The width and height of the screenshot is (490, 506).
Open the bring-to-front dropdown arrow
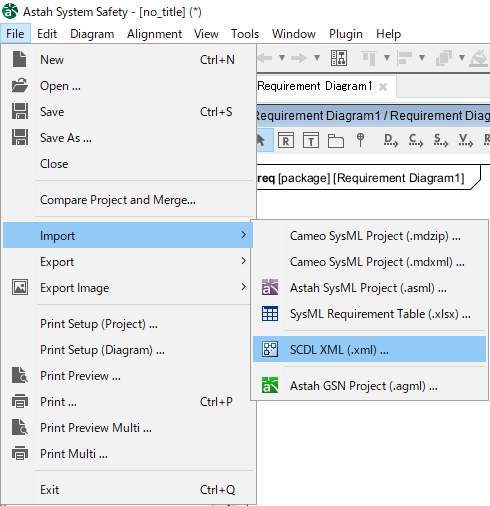[x=462, y=58]
